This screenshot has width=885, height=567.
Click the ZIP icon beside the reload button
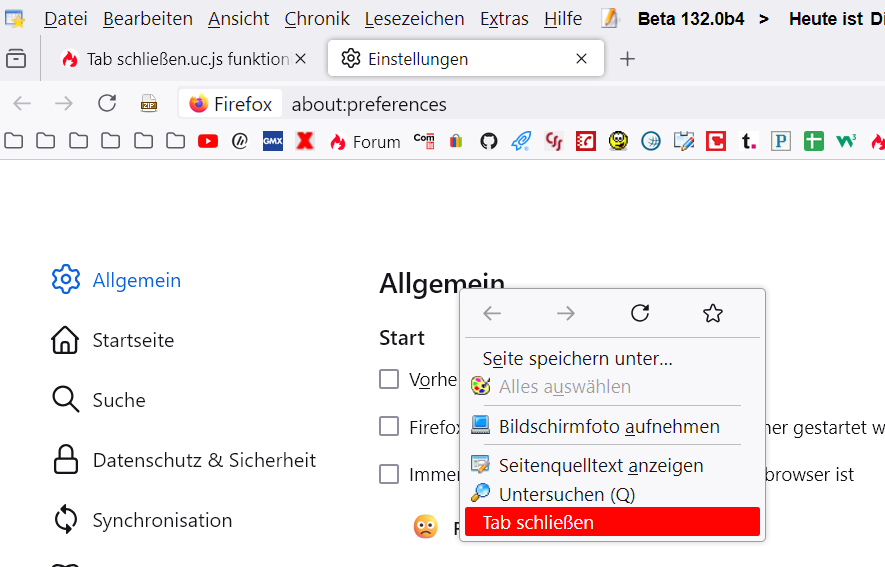(149, 103)
